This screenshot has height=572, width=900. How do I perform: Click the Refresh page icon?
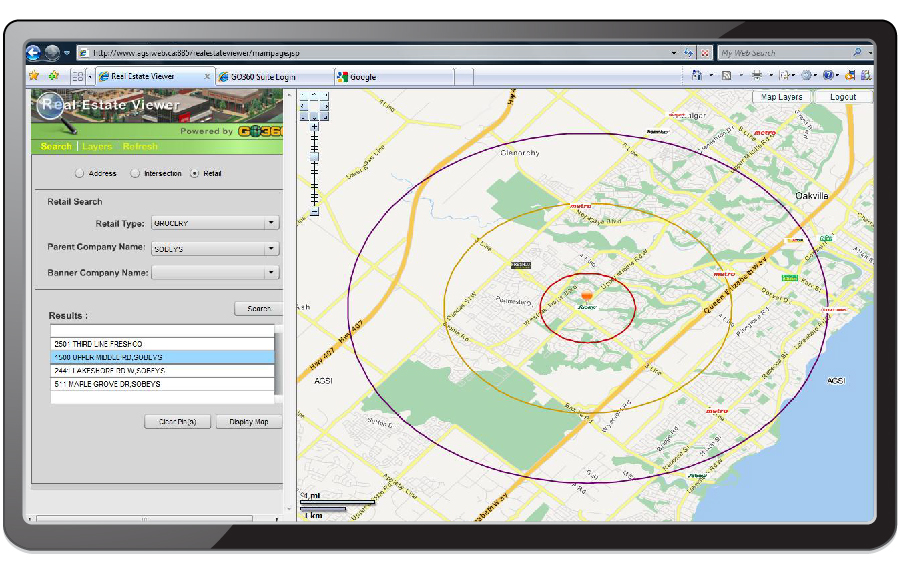pos(689,53)
